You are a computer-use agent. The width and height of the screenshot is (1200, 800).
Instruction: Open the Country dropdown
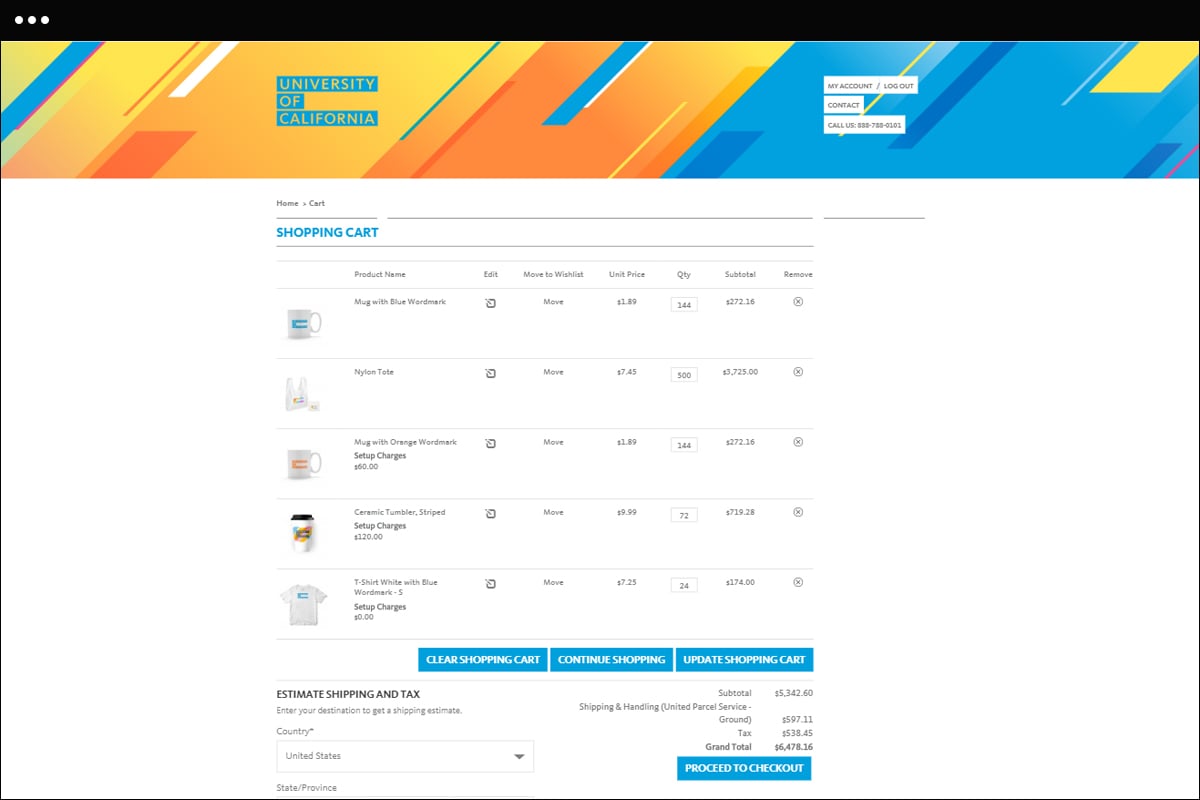pyautogui.click(x=405, y=756)
